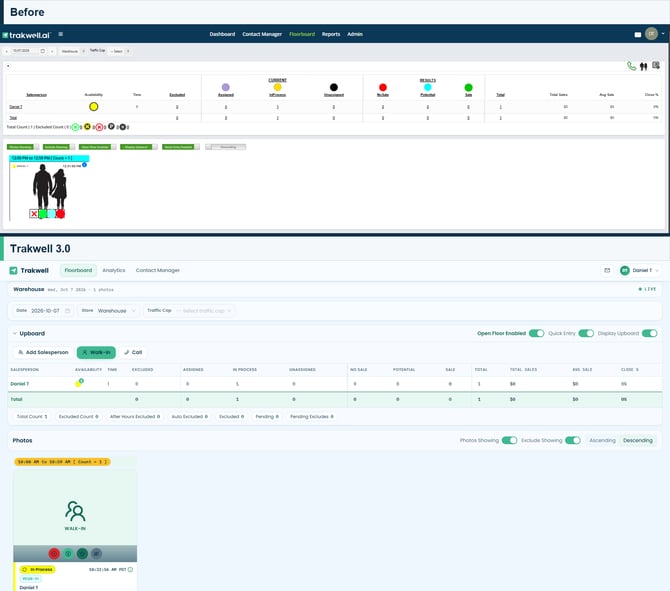Image resolution: width=670 pixels, height=591 pixels.
Task: Toggle the Photos Showing switch in Trakwell 3.0
Action: (x=509, y=440)
